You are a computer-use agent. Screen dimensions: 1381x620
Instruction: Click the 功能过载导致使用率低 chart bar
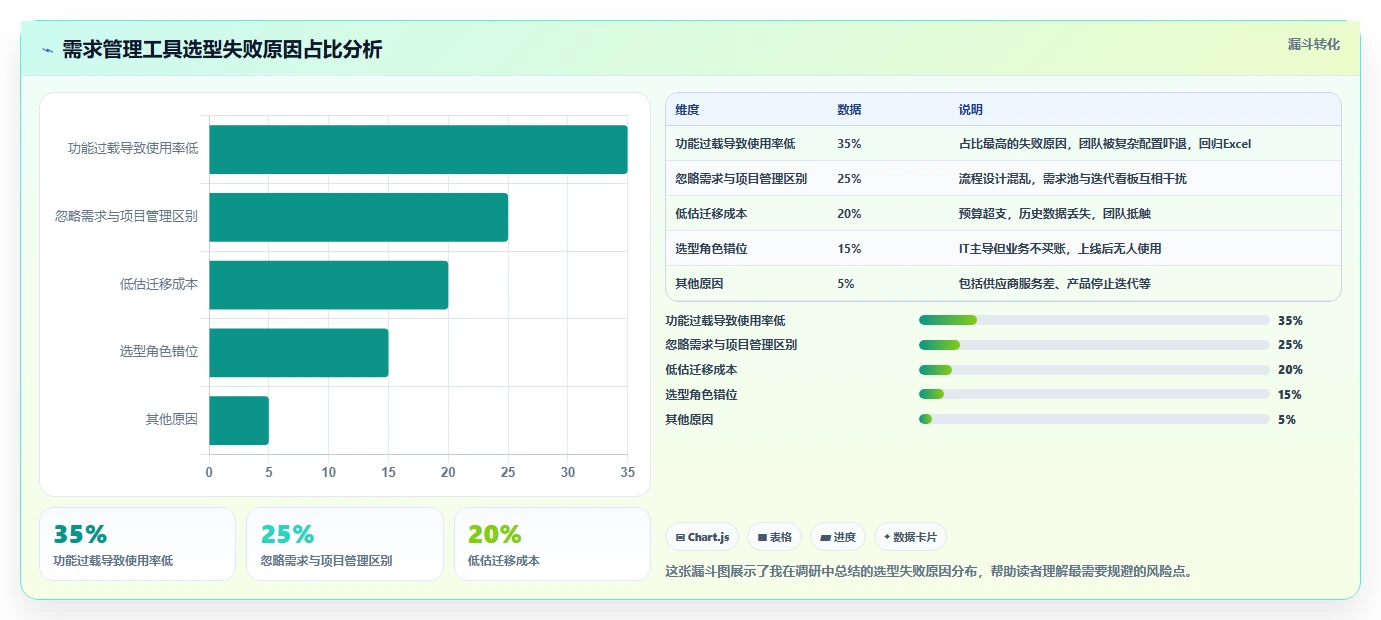click(418, 149)
